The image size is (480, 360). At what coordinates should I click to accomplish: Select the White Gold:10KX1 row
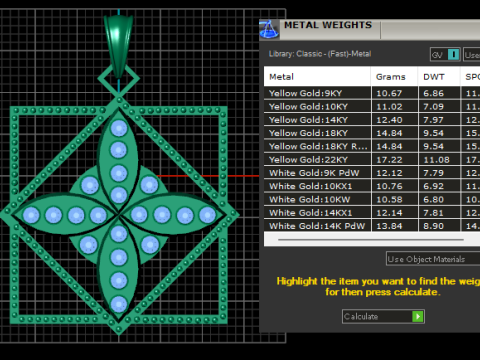[x=372, y=186]
